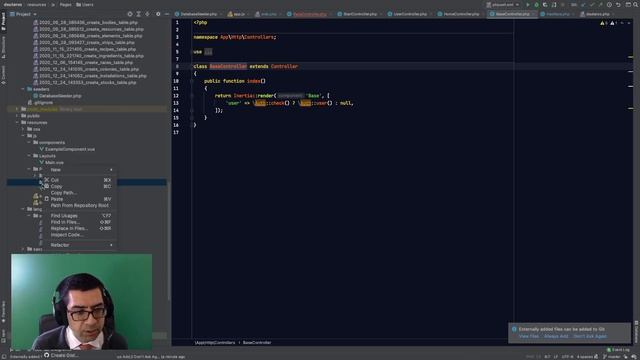The image size is (640, 360).
Task: Switch to the app.js editor tab
Action: click(239, 14)
